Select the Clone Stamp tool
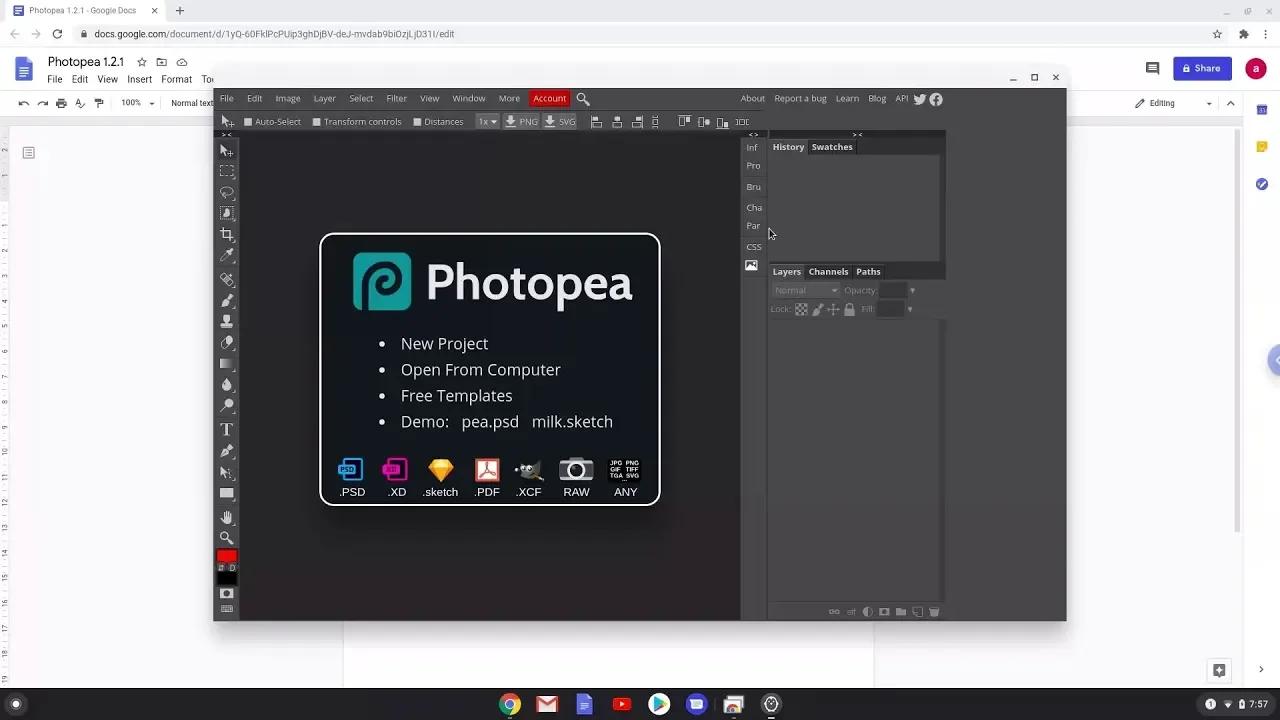This screenshot has width=1280, height=720. pos(227,320)
